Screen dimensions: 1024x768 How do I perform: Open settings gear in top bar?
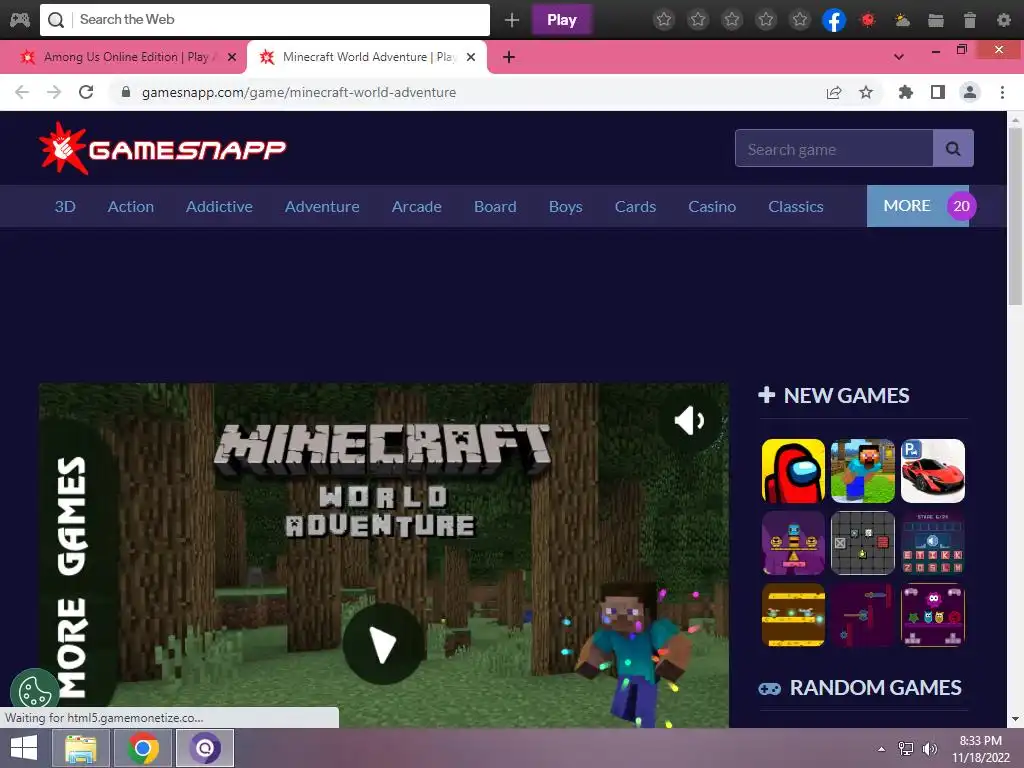coord(1004,20)
